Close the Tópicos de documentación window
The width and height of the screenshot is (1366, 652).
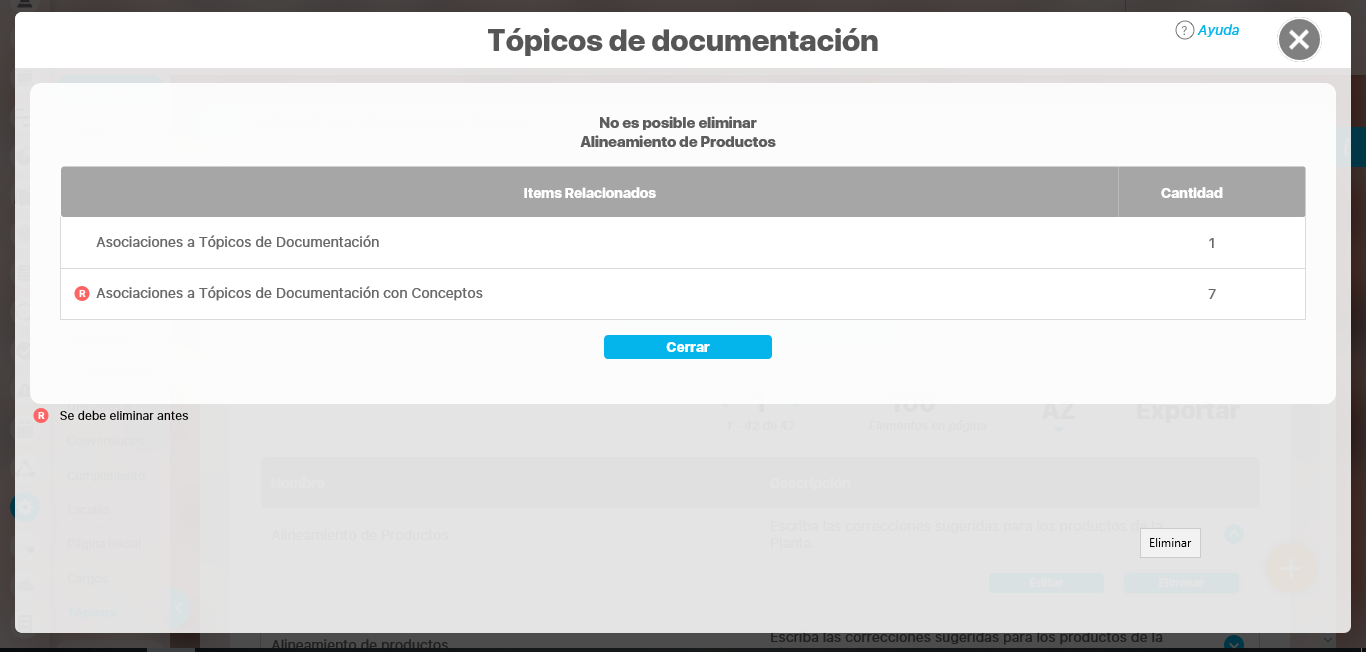1299,40
